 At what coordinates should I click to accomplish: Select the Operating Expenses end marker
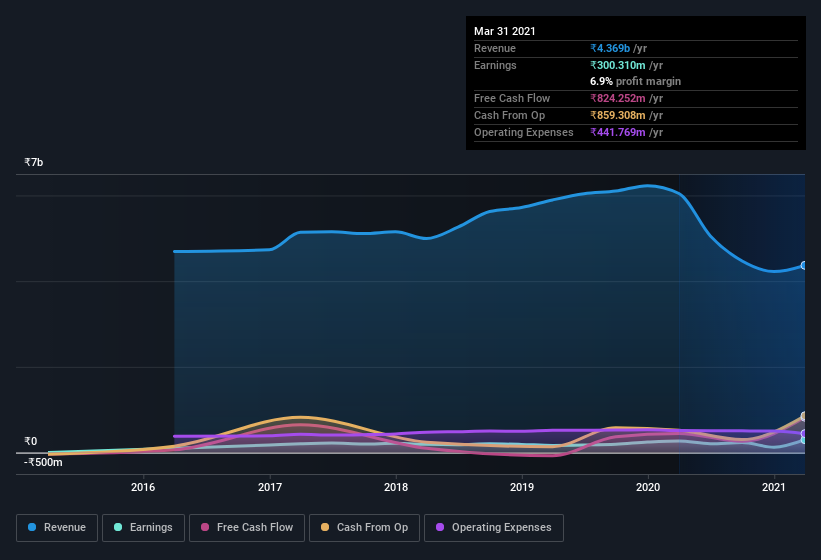(804, 433)
